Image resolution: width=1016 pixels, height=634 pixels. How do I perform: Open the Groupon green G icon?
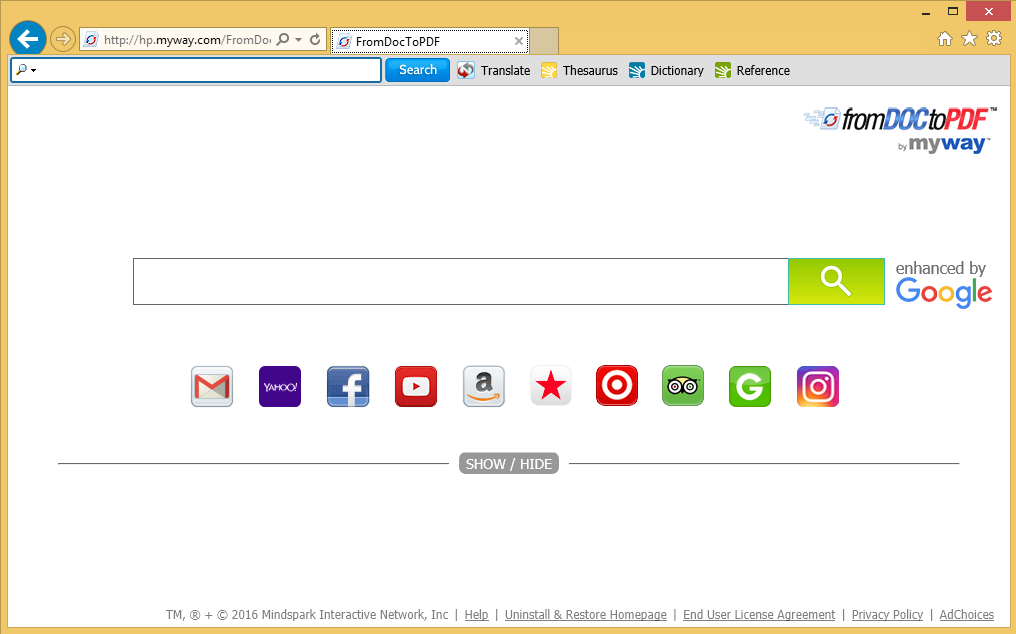[750, 386]
